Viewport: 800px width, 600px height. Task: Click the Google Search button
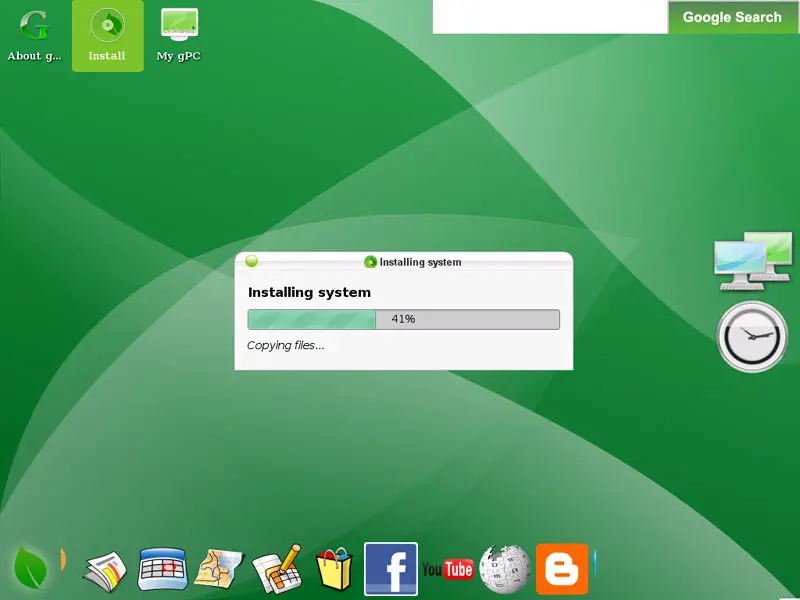[x=732, y=17]
